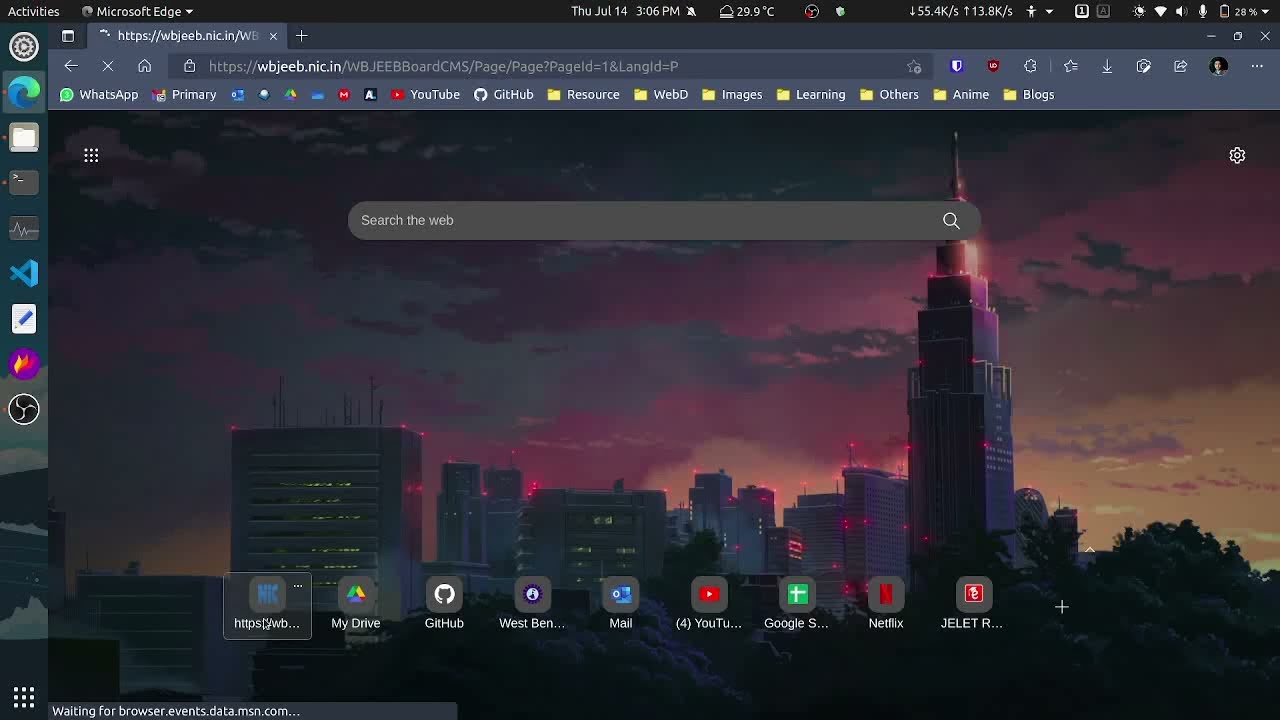Viewport: 1280px width, 720px height.
Task: Open the network speed indicator
Action: click(x=960, y=11)
